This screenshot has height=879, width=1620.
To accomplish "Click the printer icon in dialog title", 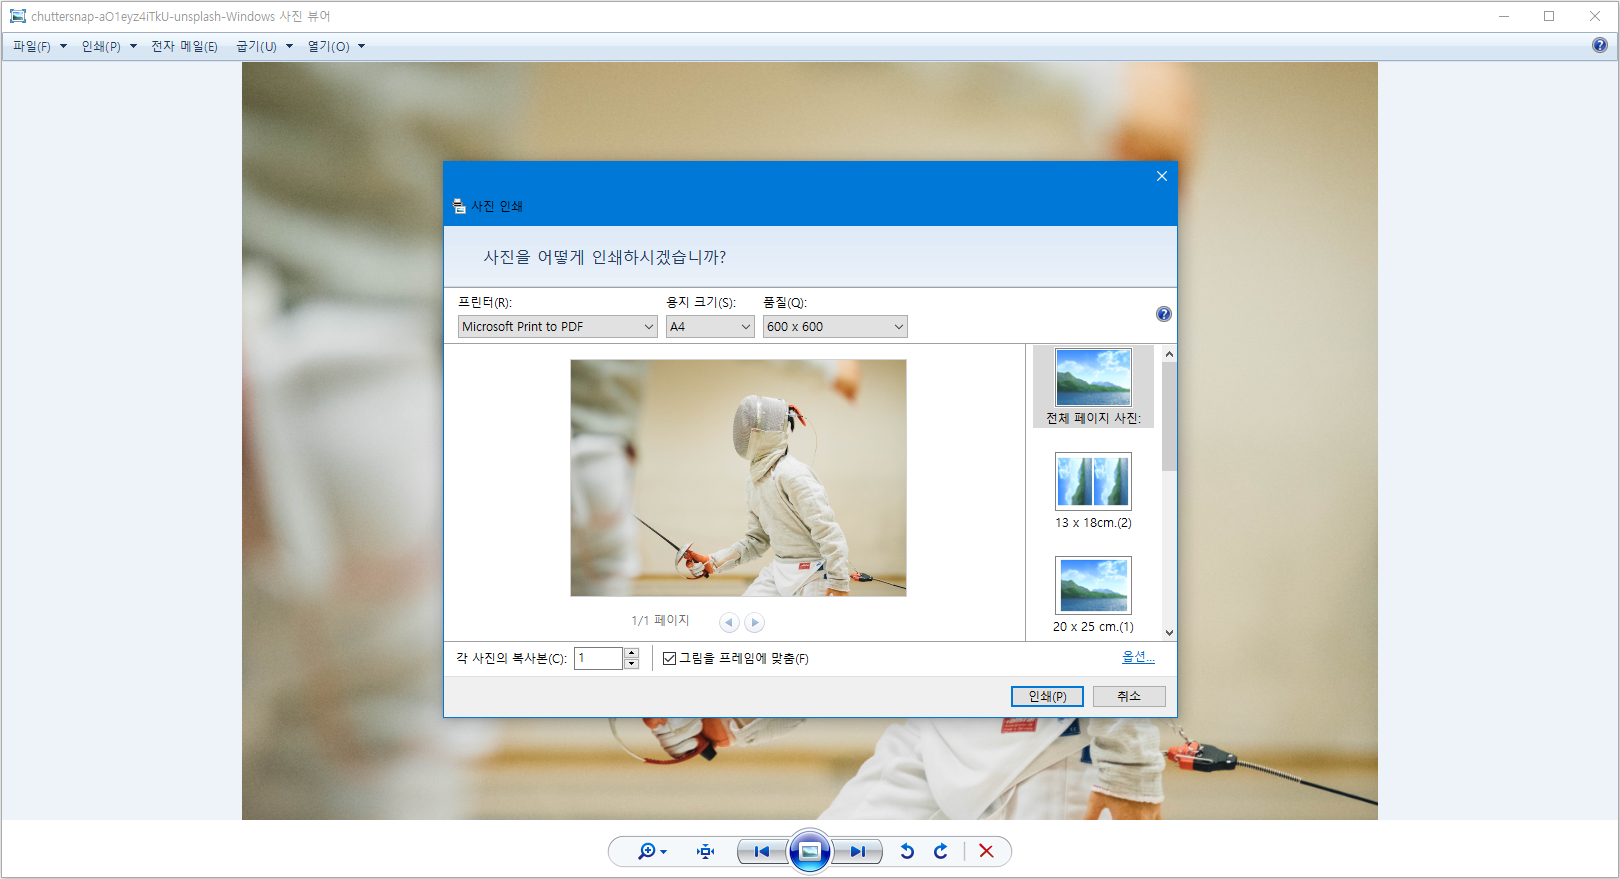I will 459,206.
